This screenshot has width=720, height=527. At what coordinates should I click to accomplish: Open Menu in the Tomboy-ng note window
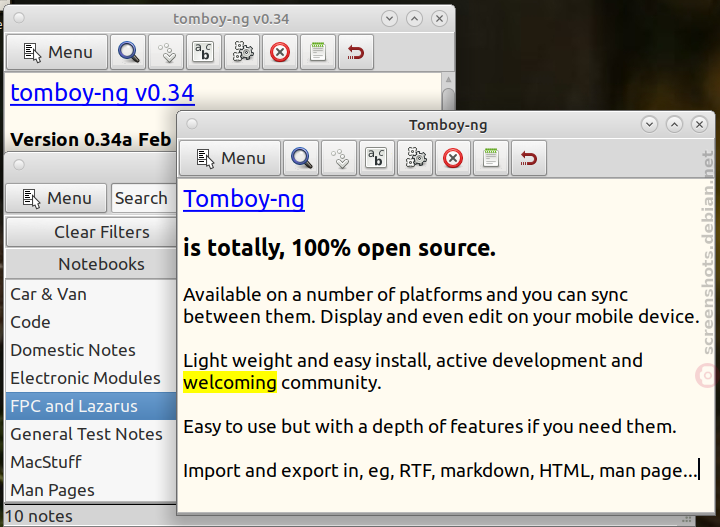point(230,158)
